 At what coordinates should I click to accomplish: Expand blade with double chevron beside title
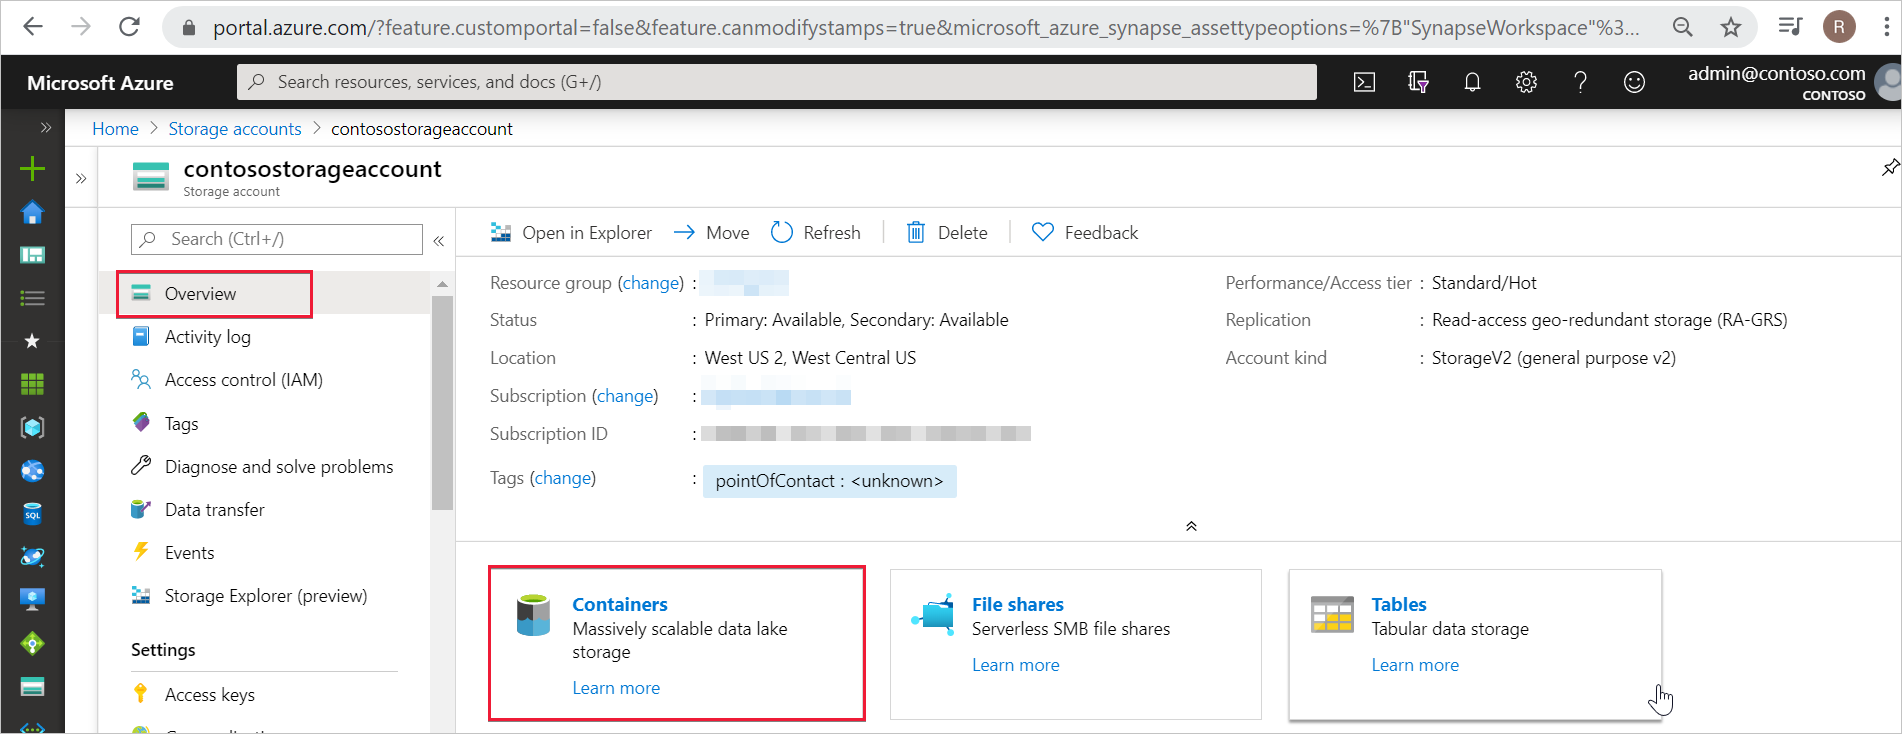coord(81,179)
